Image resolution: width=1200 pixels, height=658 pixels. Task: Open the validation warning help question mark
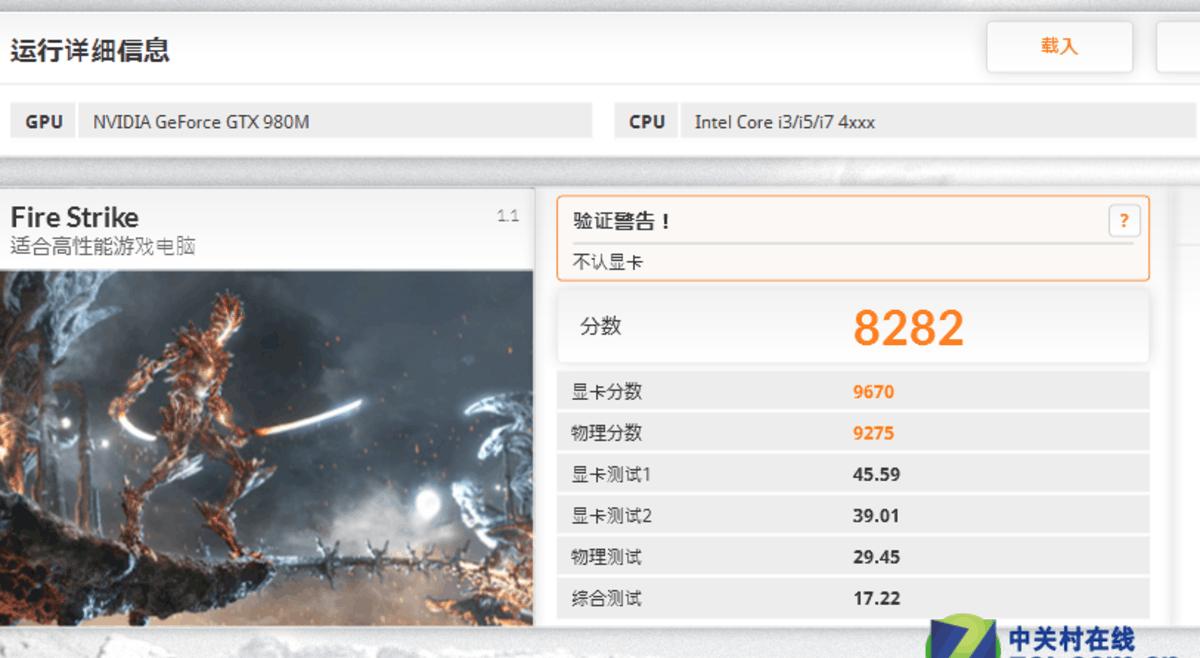(x=1124, y=221)
